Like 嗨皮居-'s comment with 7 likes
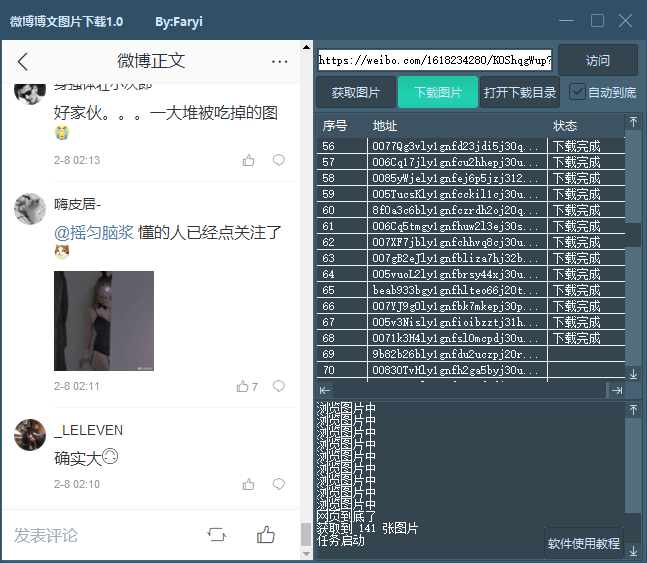647x563 pixels. click(247, 386)
